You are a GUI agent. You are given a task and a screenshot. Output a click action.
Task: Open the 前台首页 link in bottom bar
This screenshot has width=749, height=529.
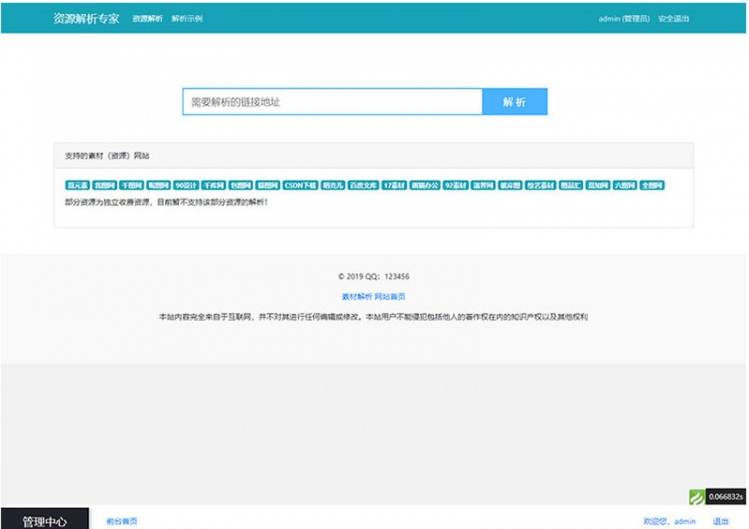(122, 521)
